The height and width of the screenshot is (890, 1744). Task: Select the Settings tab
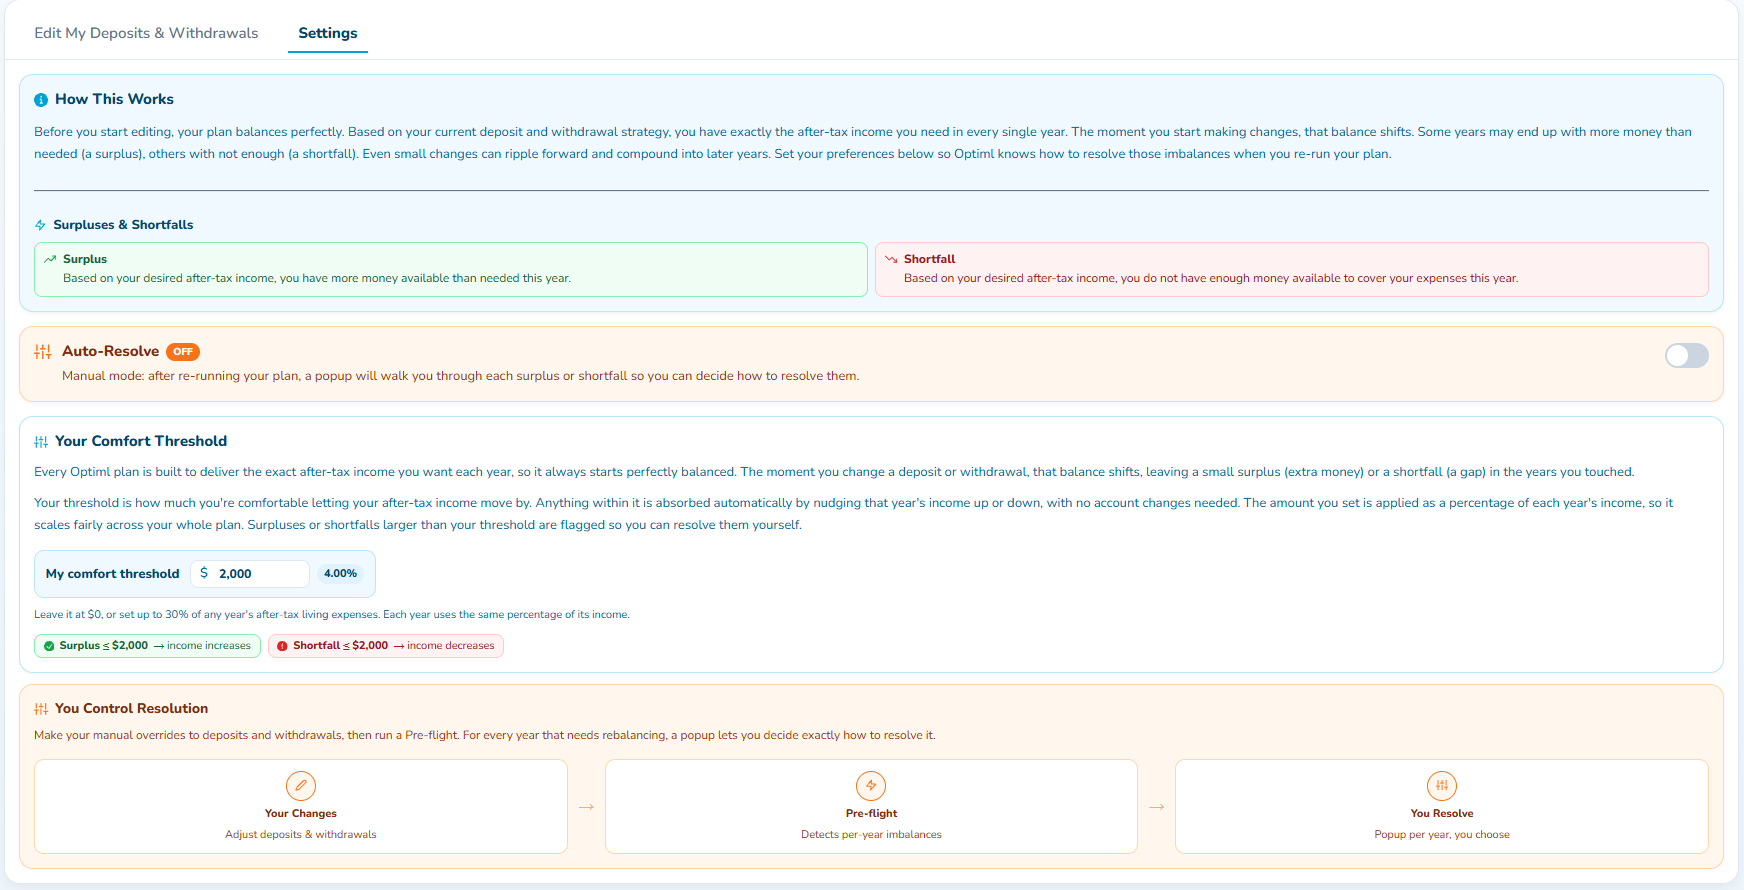[328, 33]
